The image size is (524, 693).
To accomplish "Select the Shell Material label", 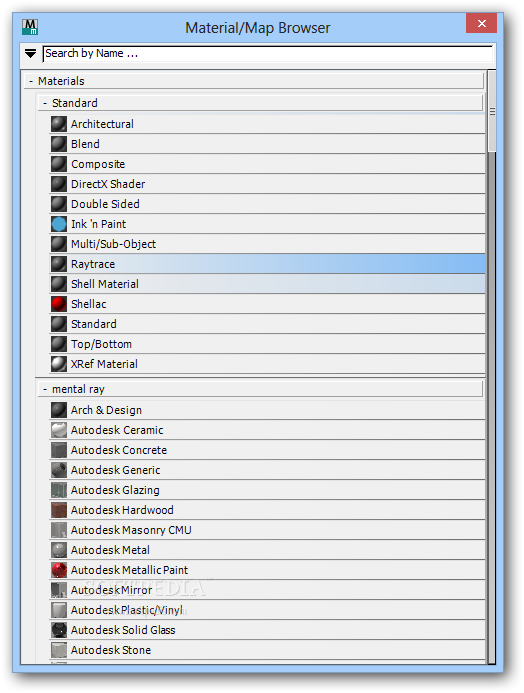I will [x=105, y=284].
